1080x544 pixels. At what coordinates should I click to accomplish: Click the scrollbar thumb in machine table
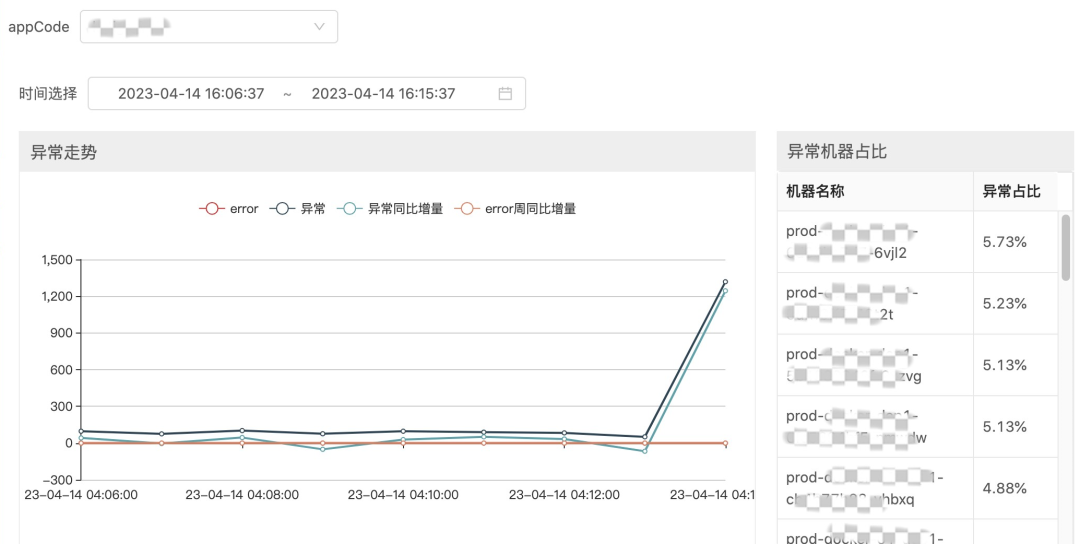[1066, 247]
